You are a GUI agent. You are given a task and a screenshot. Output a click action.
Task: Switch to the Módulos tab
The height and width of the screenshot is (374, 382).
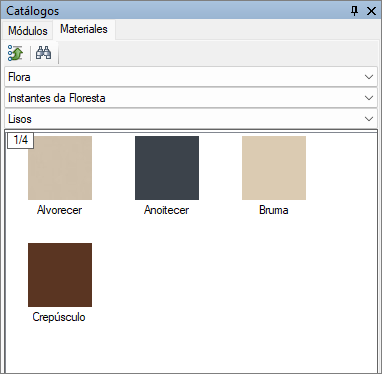(28, 31)
